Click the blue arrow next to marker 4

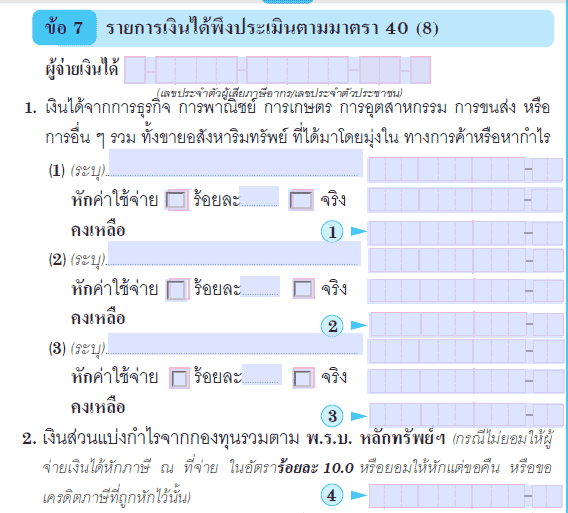[359, 495]
